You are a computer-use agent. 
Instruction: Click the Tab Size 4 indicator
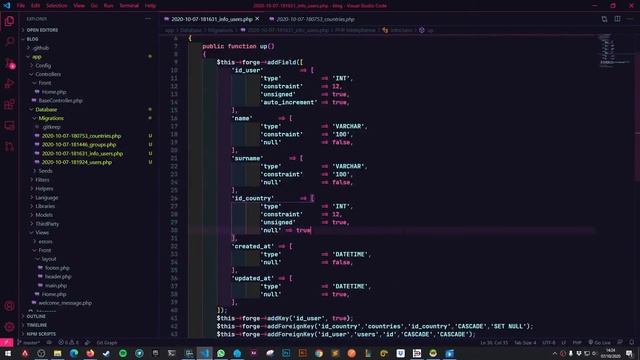(x=525, y=342)
